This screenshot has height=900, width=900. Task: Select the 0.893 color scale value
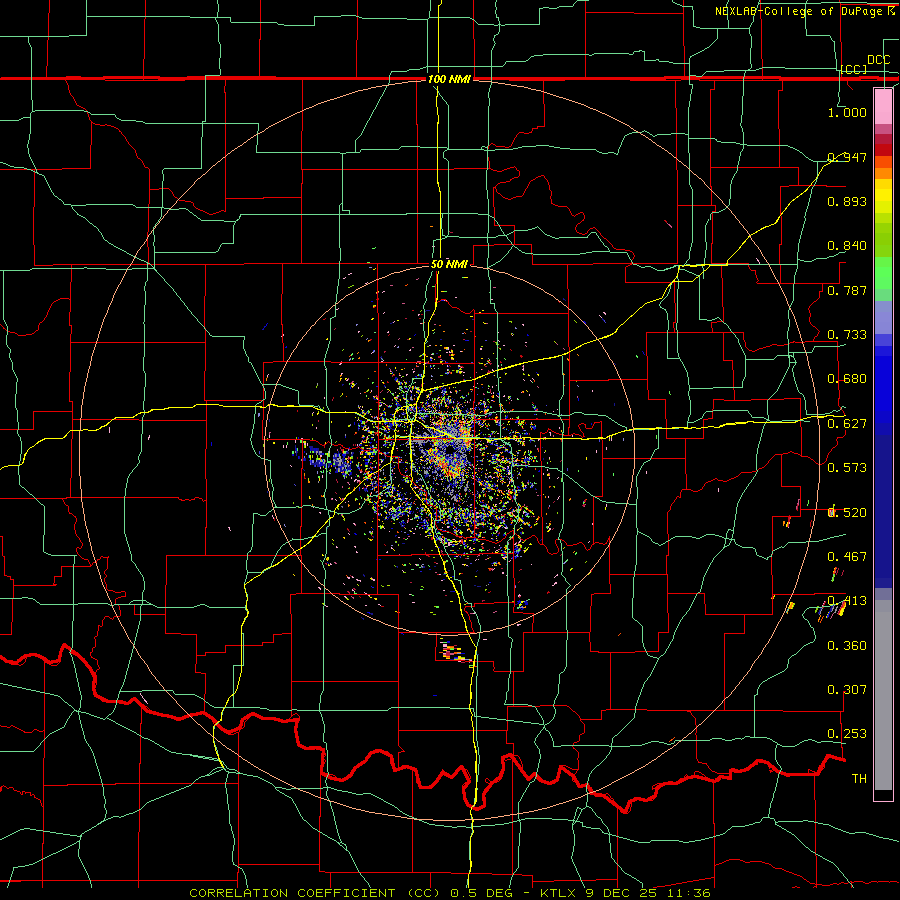click(847, 201)
